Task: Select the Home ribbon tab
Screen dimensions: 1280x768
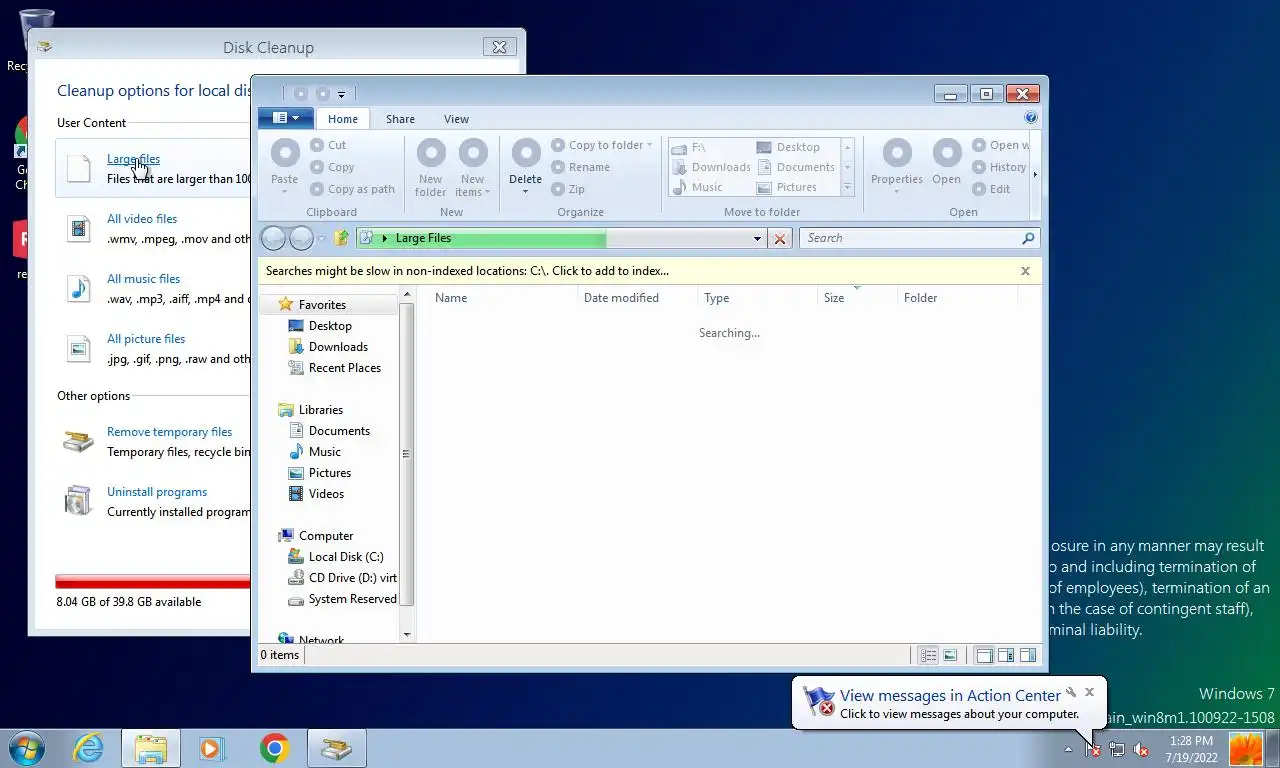Action: [343, 119]
